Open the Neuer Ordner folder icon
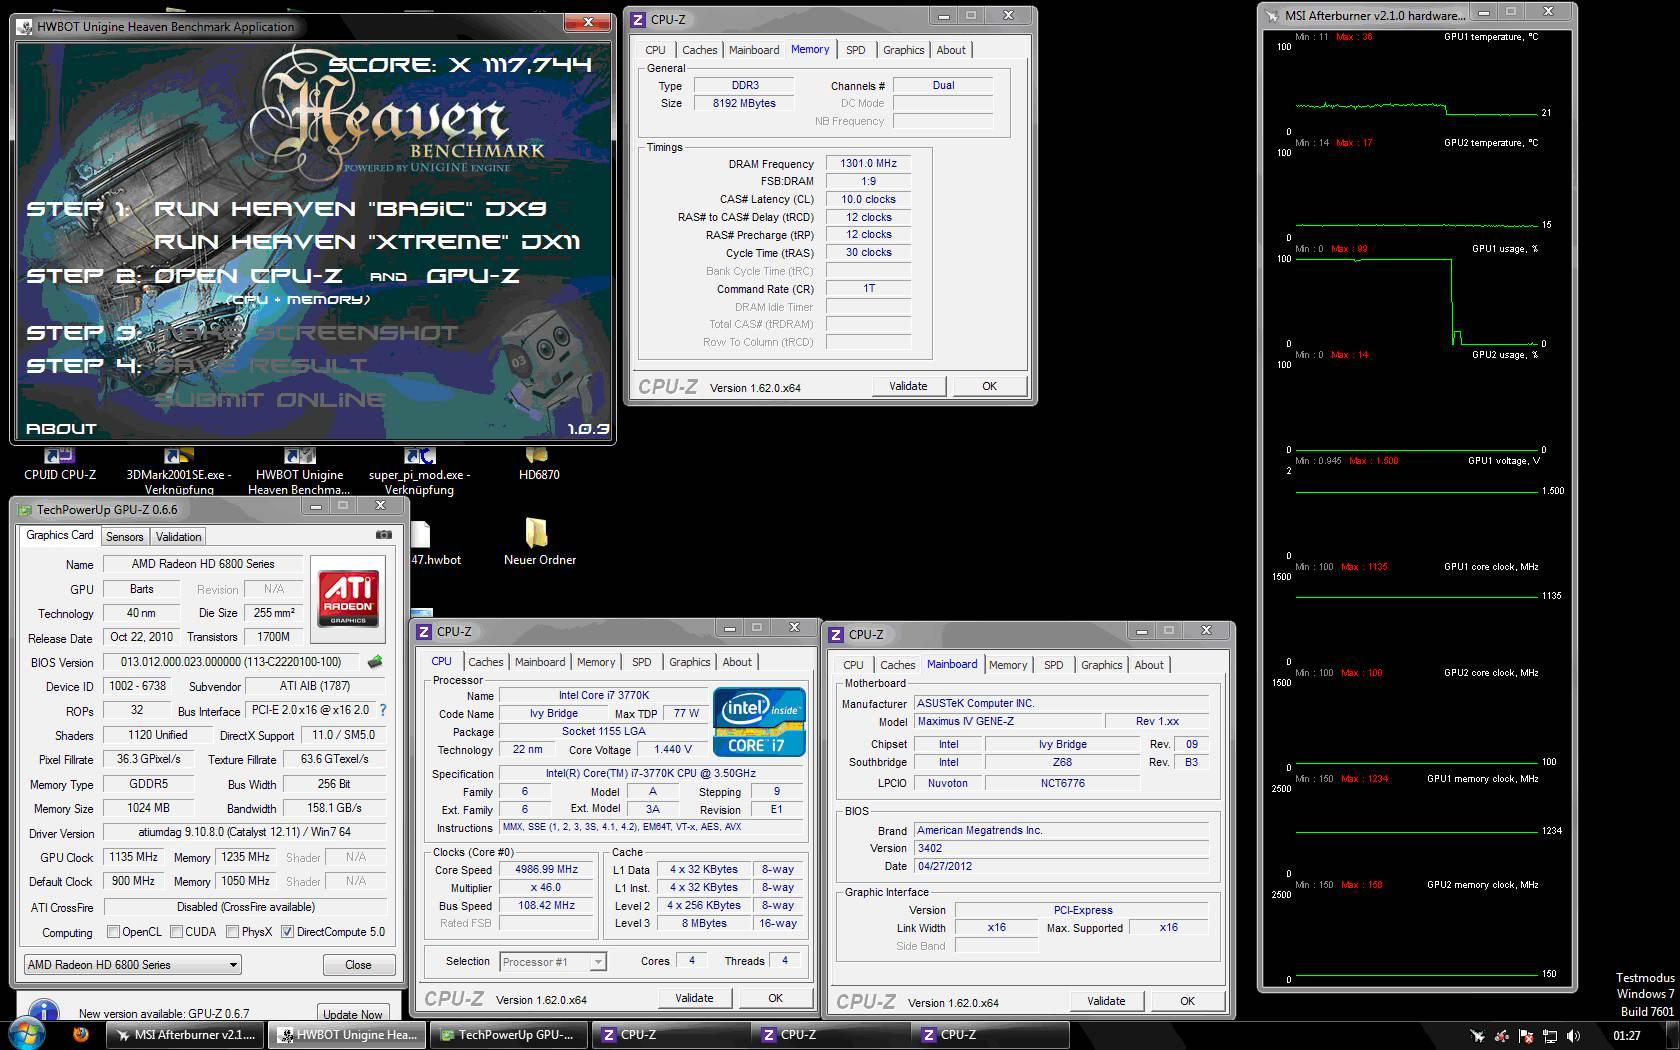Viewport: 1680px width, 1050px height. coord(539,542)
